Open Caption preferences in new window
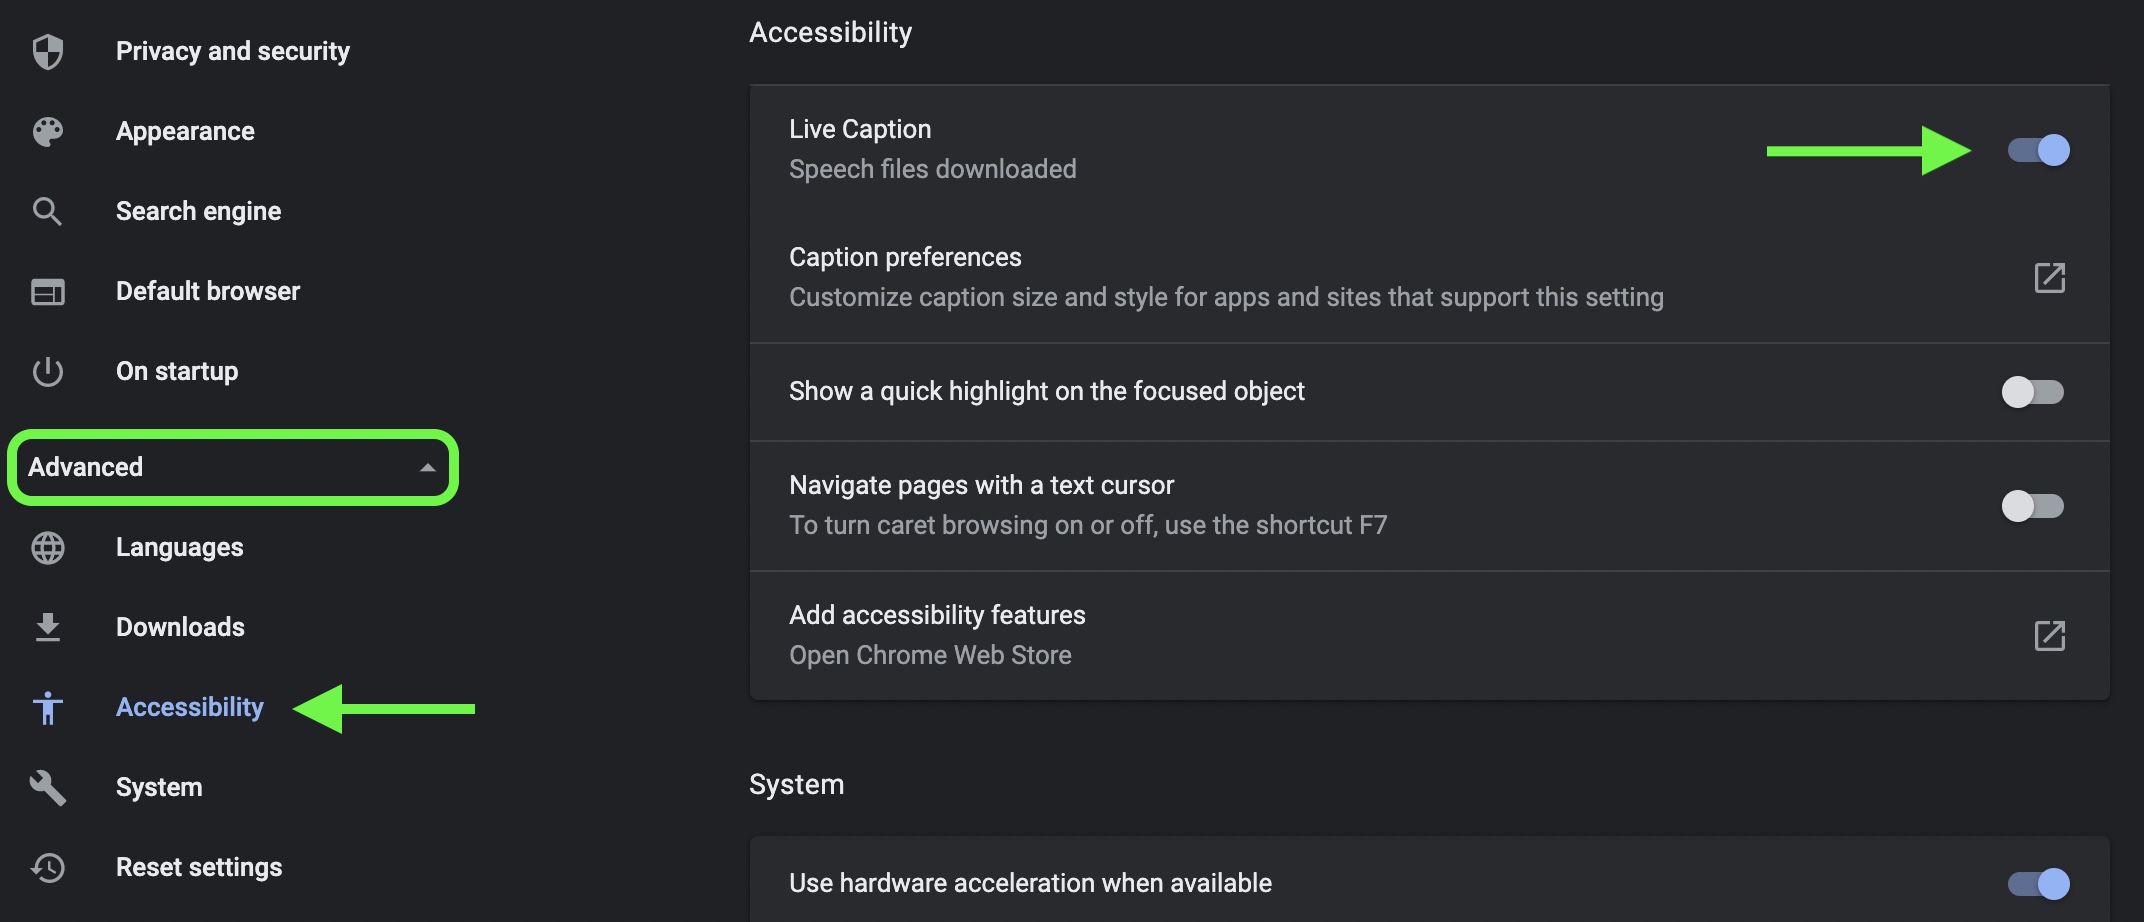The image size is (2144, 922). tap(2048, 277)
